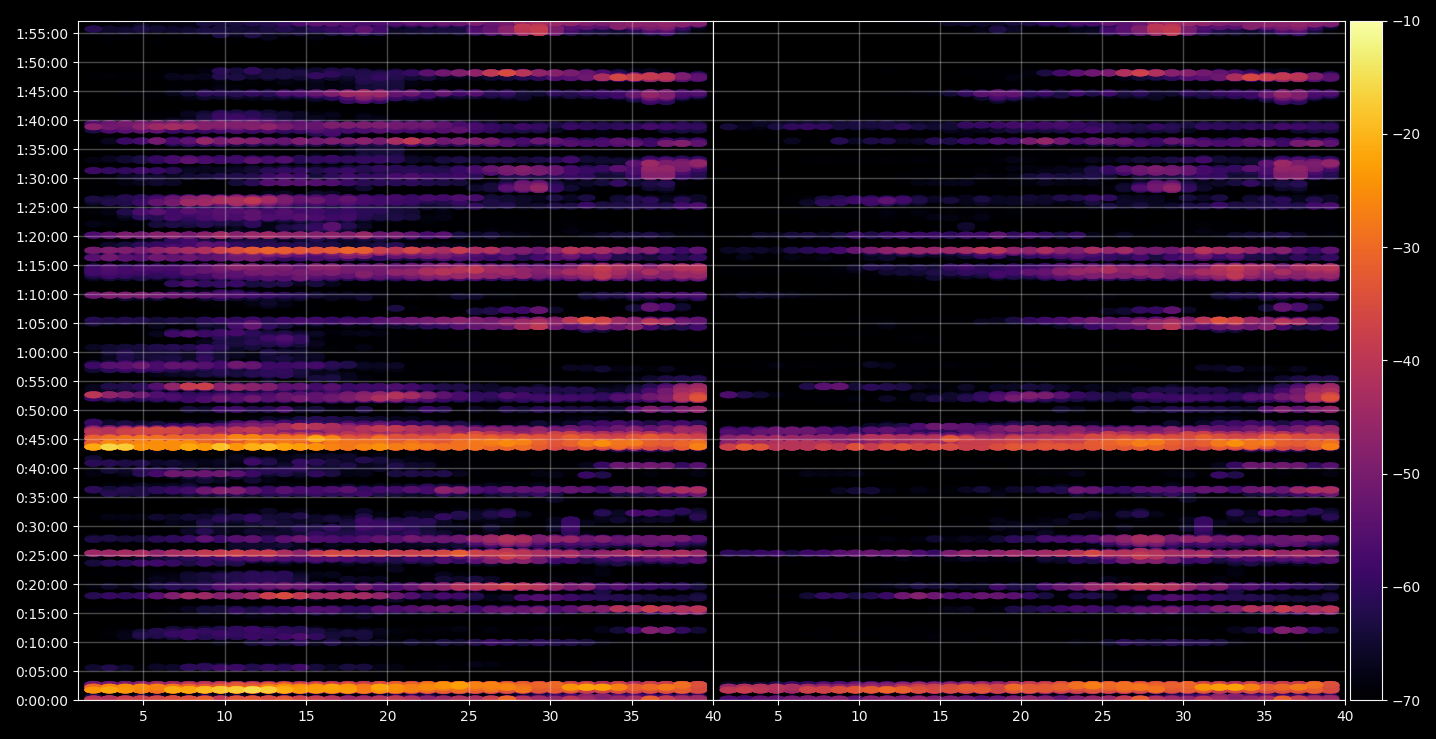Click the 0:25:00 y-axis tick label
Screen dimensions: 1436x739
[x=42, y=555]
